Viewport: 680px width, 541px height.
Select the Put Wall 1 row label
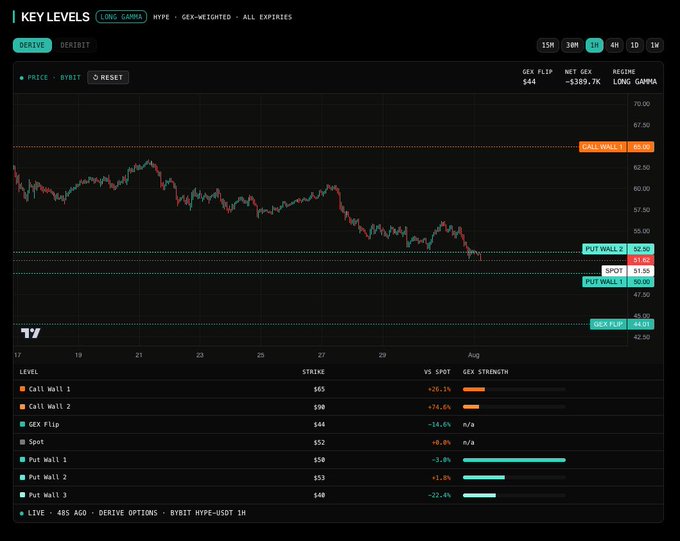[48, 459]
